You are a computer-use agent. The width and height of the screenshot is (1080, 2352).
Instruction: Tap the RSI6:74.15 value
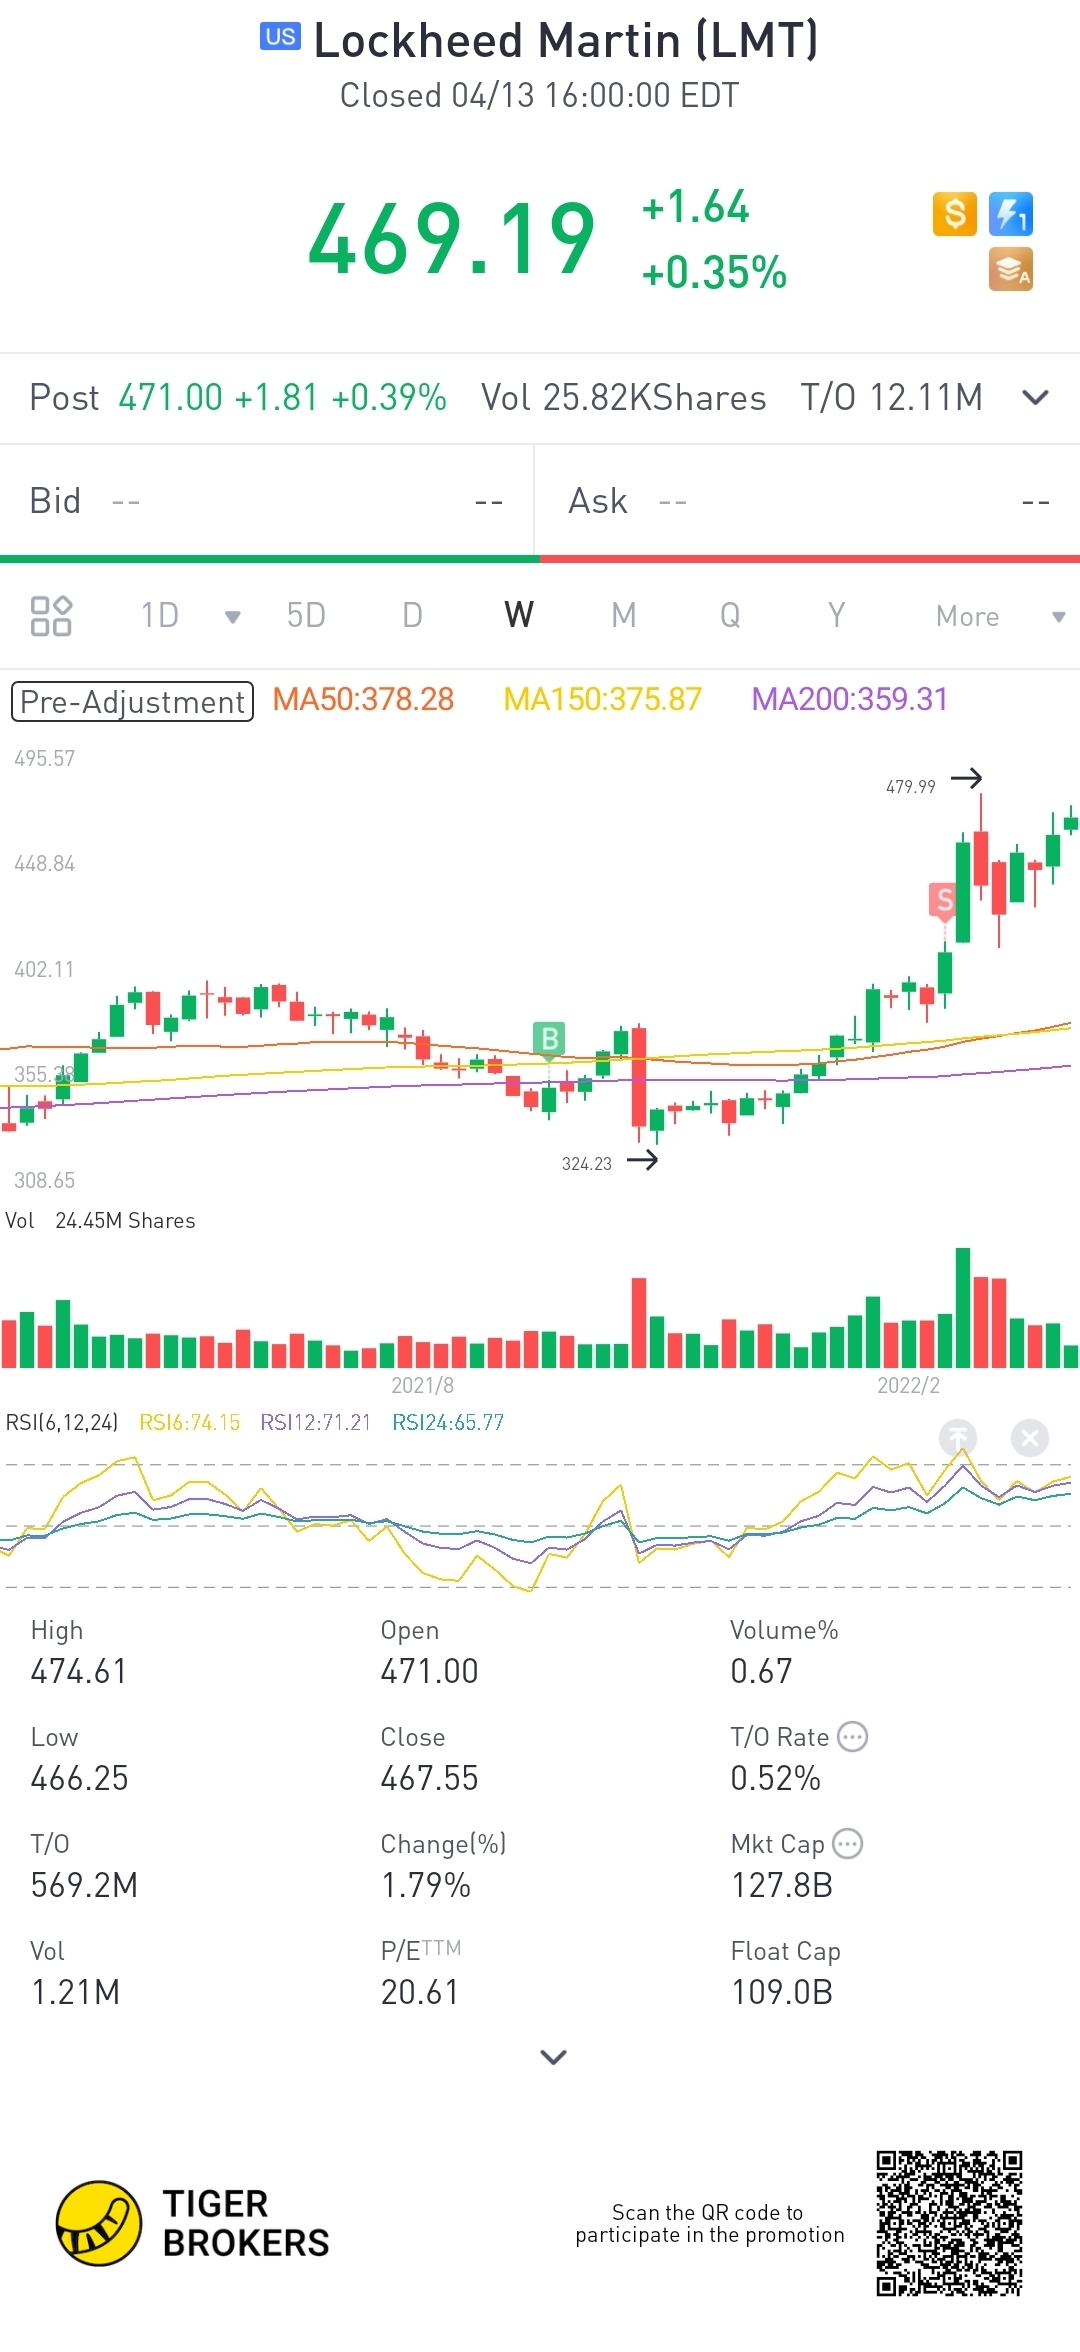pos(189,1422)
